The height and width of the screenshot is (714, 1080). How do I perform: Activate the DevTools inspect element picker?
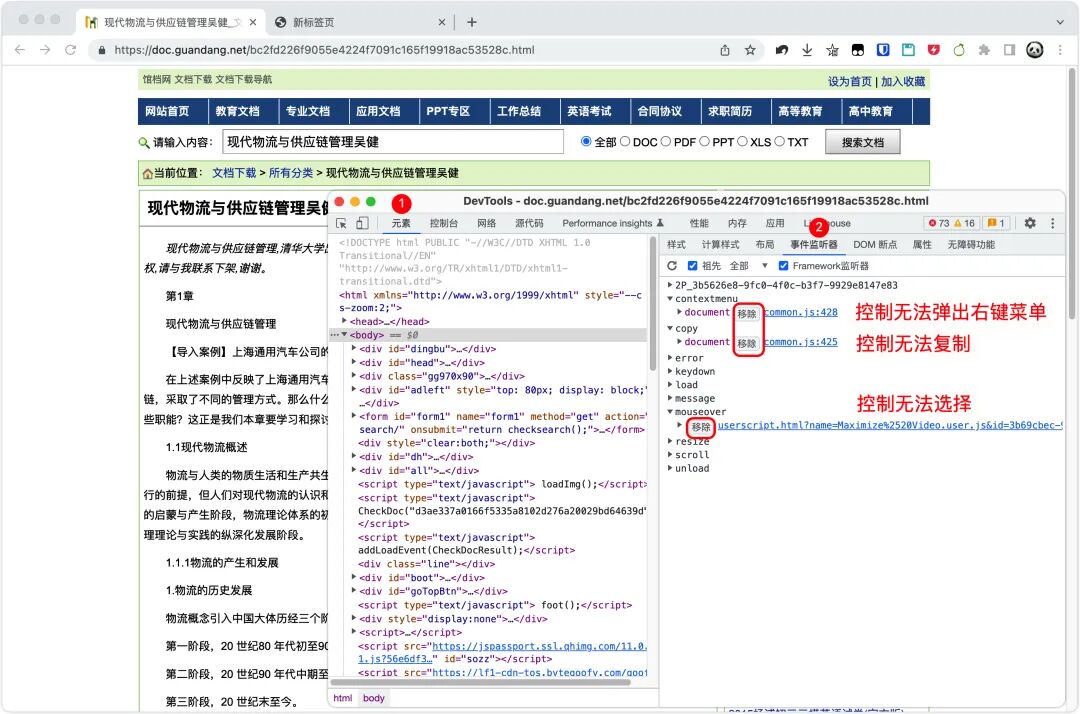click(341, 223)
